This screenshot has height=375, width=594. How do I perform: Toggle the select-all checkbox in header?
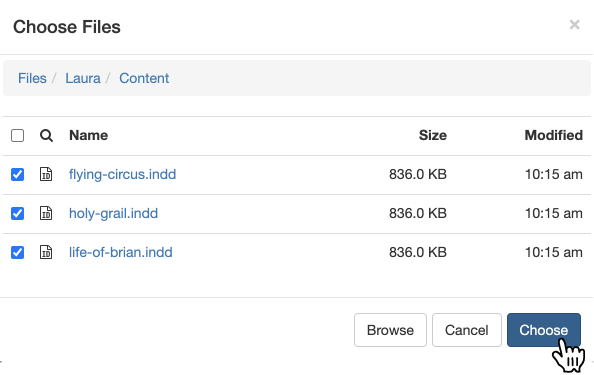[17, 135]
